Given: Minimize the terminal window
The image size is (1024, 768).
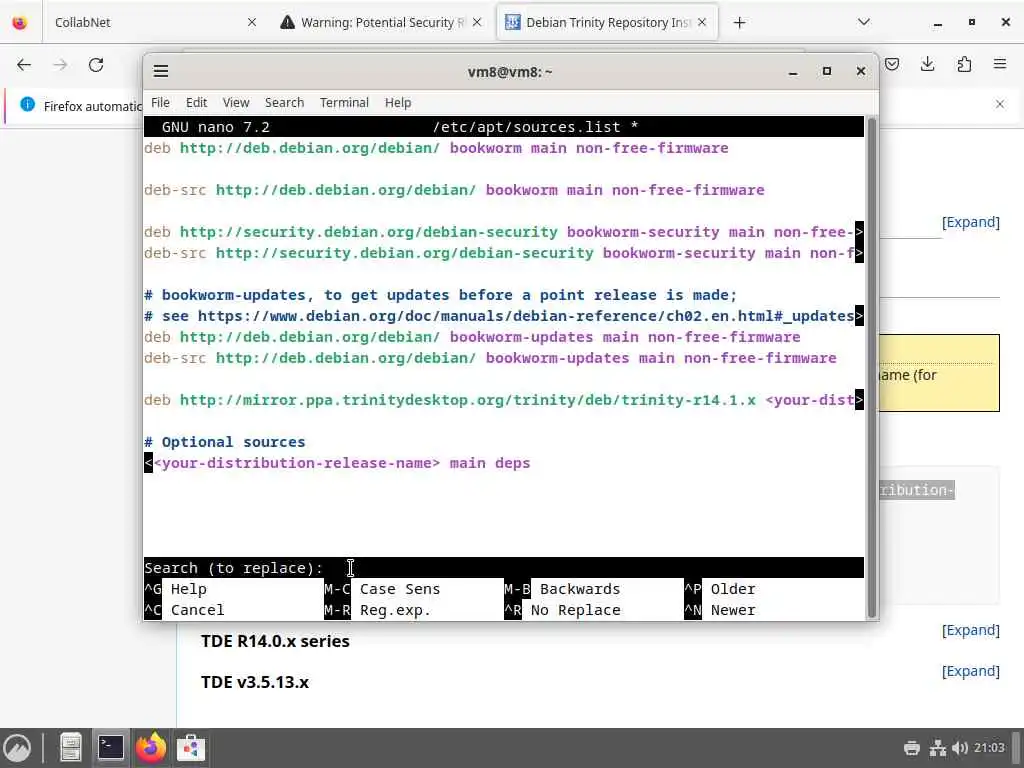Looking at the screenshot, I should coord(793,72).
